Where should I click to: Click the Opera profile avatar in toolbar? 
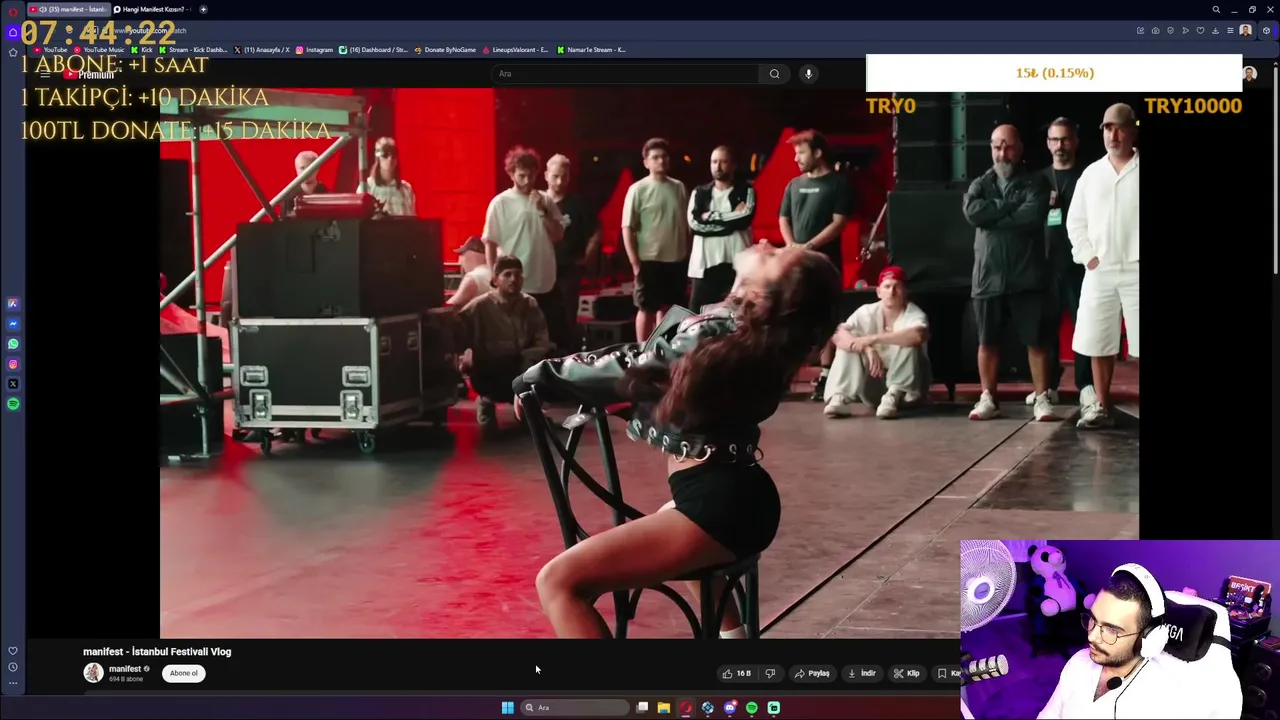point(1246,31)
